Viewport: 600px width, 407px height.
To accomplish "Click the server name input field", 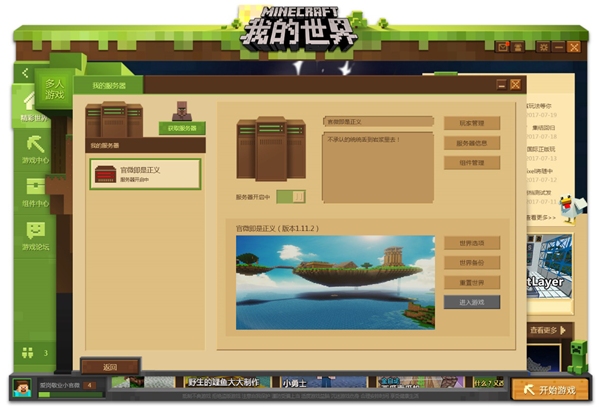I will pos(378,122).
